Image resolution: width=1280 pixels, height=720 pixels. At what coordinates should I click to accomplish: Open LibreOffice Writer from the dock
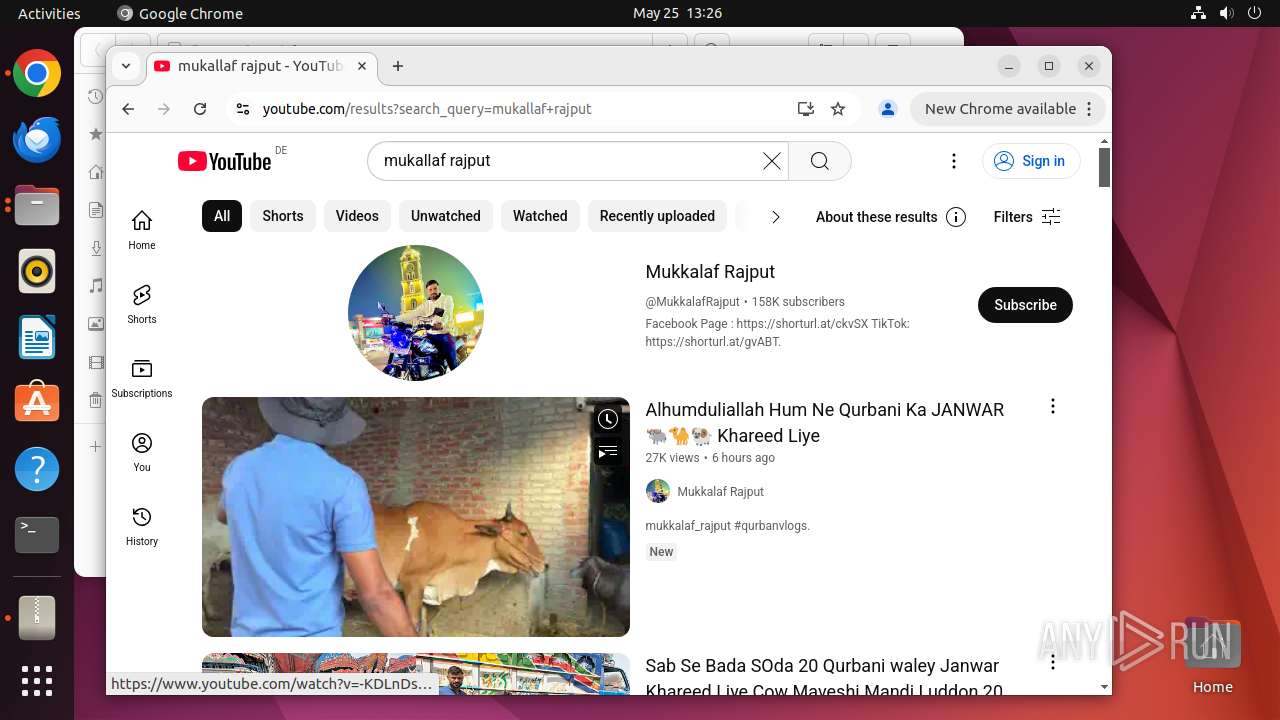[37, 337]
